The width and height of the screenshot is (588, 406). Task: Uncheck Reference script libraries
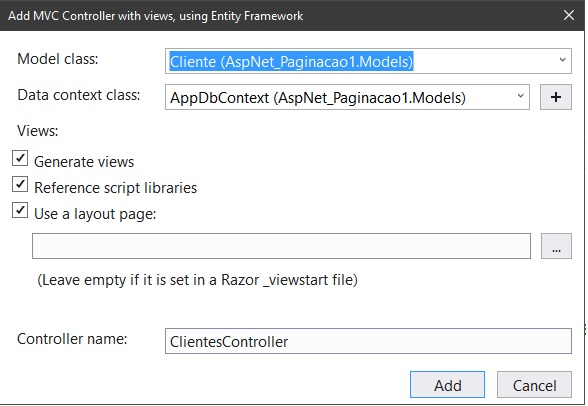pyautogui.click(x=20, y=184)
